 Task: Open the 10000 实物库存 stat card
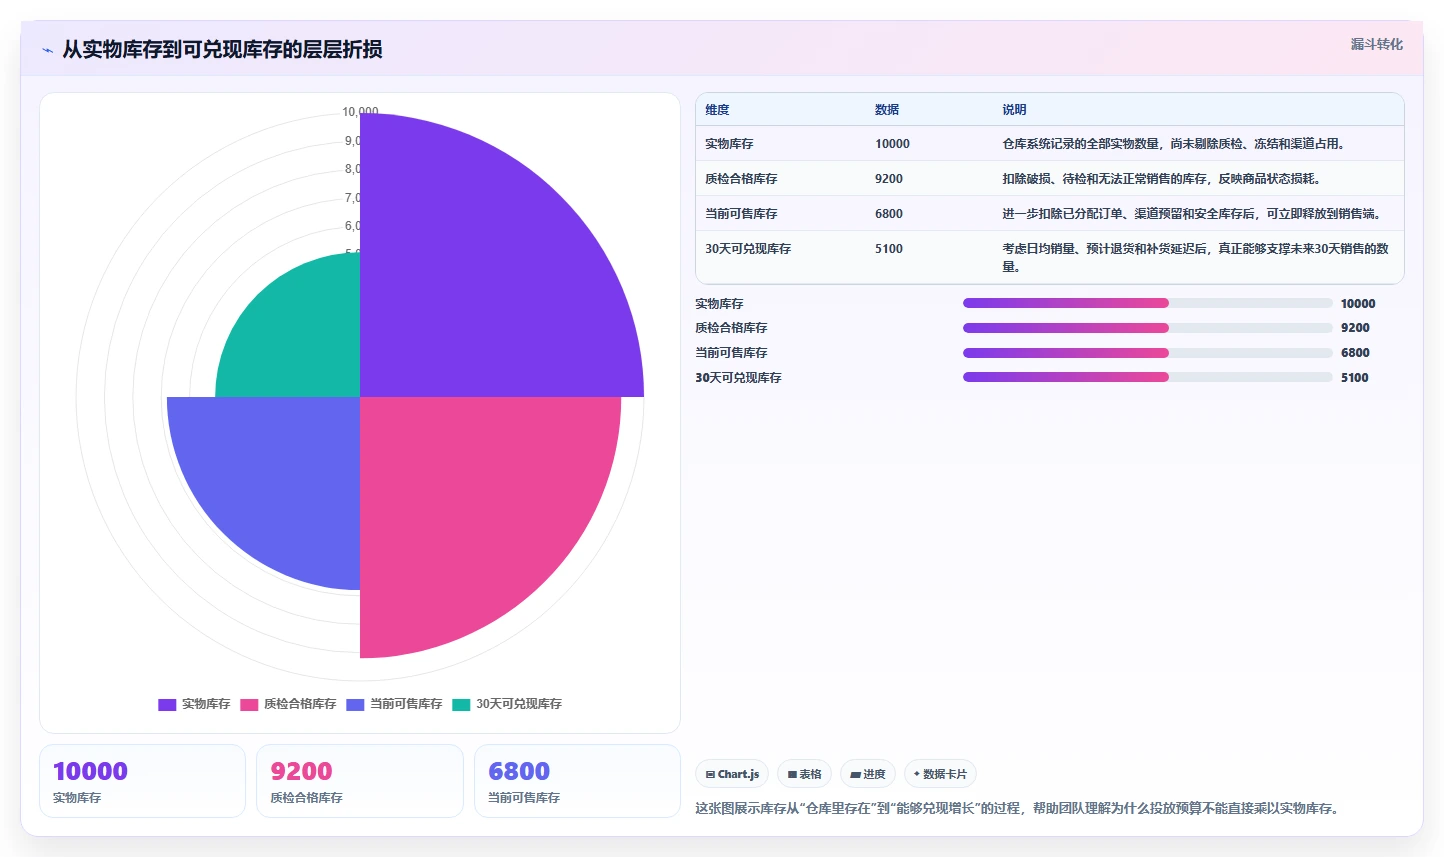[142, 781]
